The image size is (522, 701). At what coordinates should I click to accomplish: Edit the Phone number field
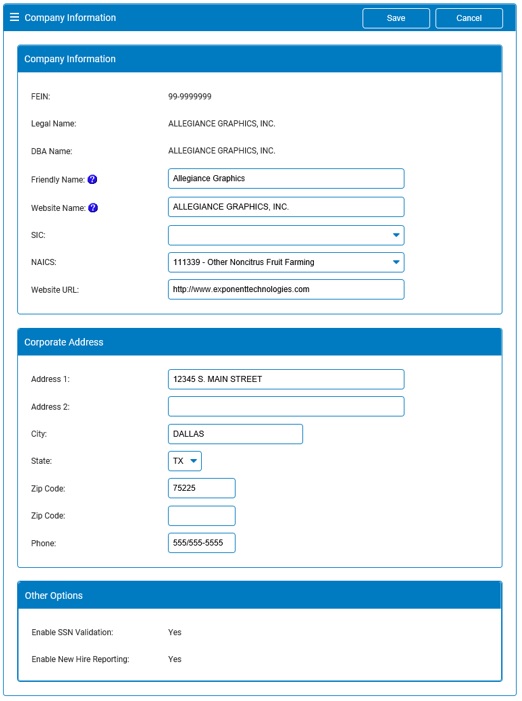[202, 543]
